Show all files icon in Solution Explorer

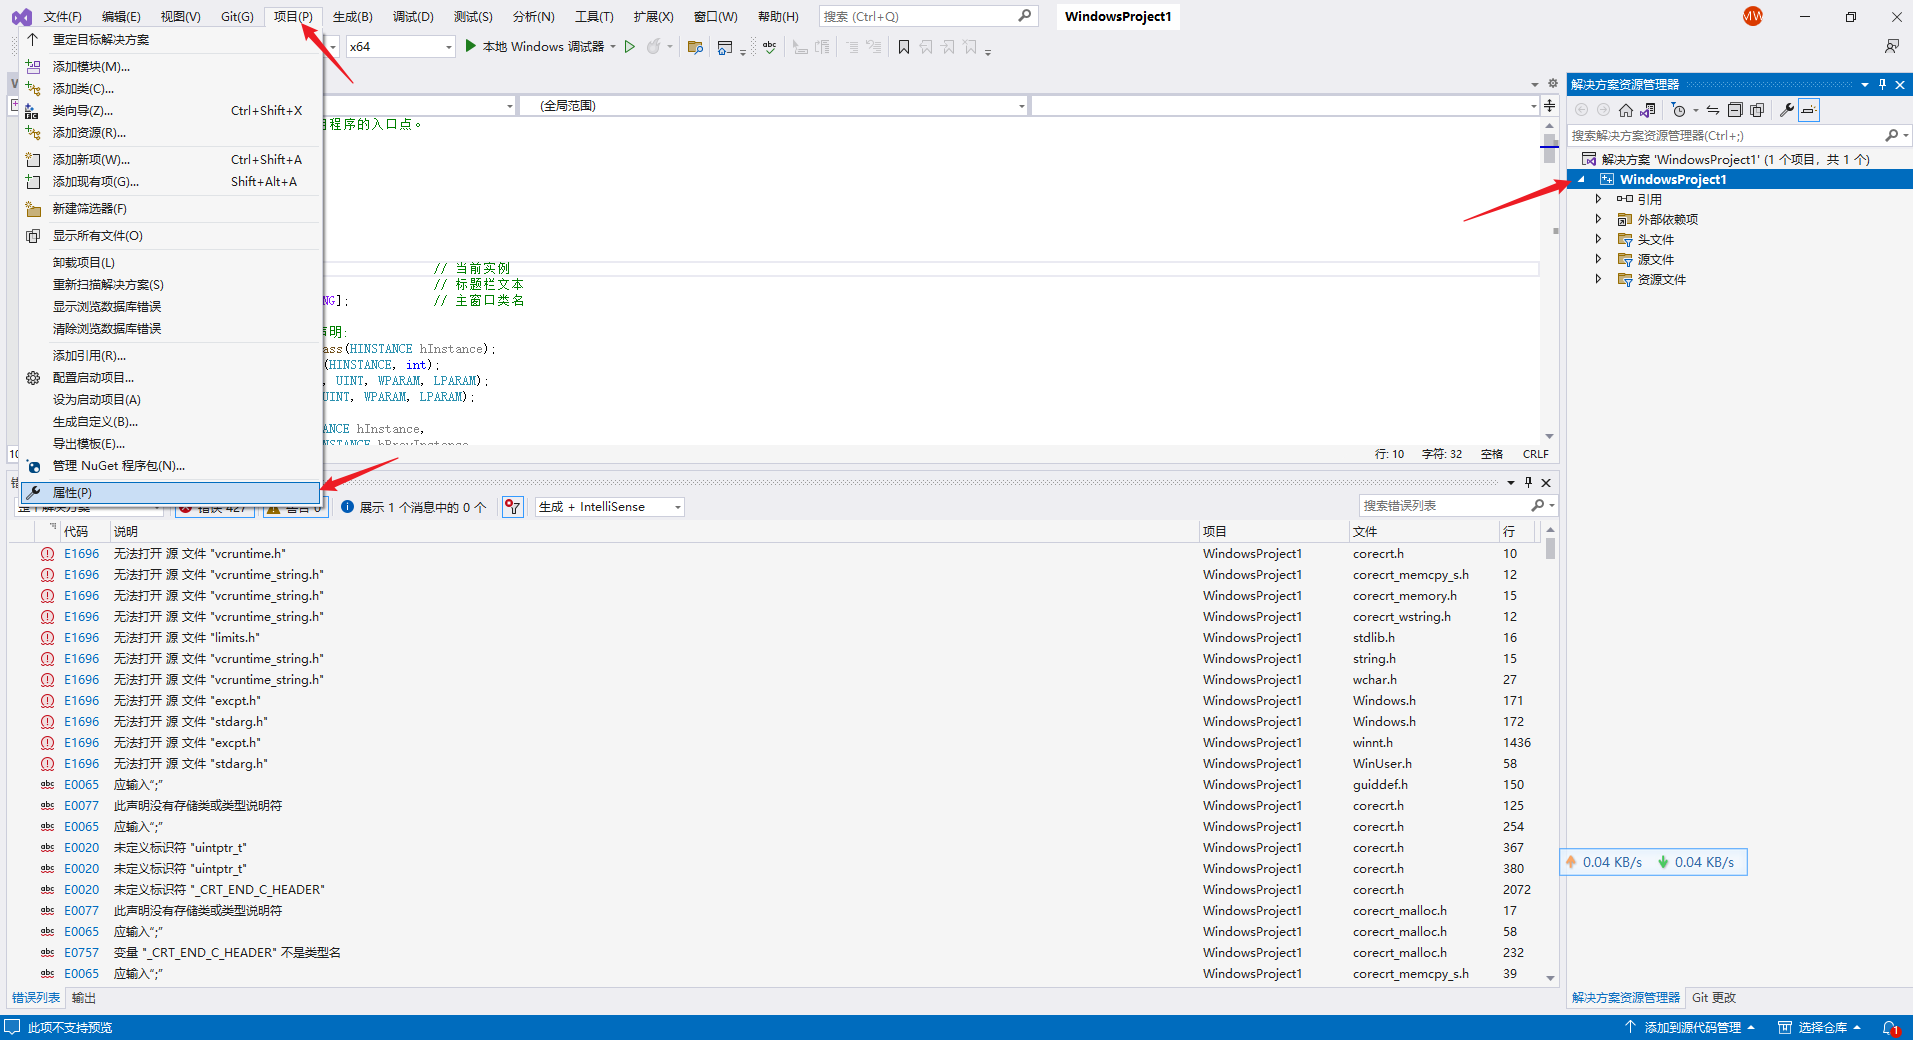[1757, 110]
